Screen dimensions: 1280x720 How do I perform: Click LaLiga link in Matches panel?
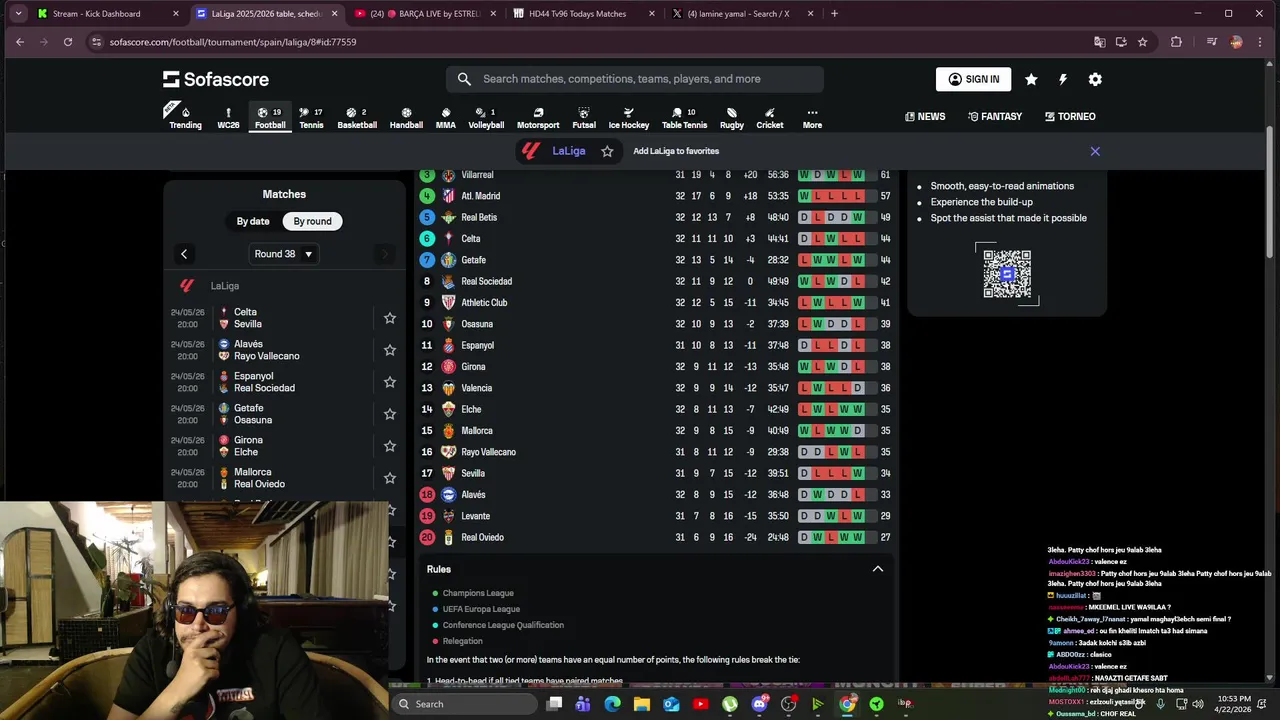224,286
